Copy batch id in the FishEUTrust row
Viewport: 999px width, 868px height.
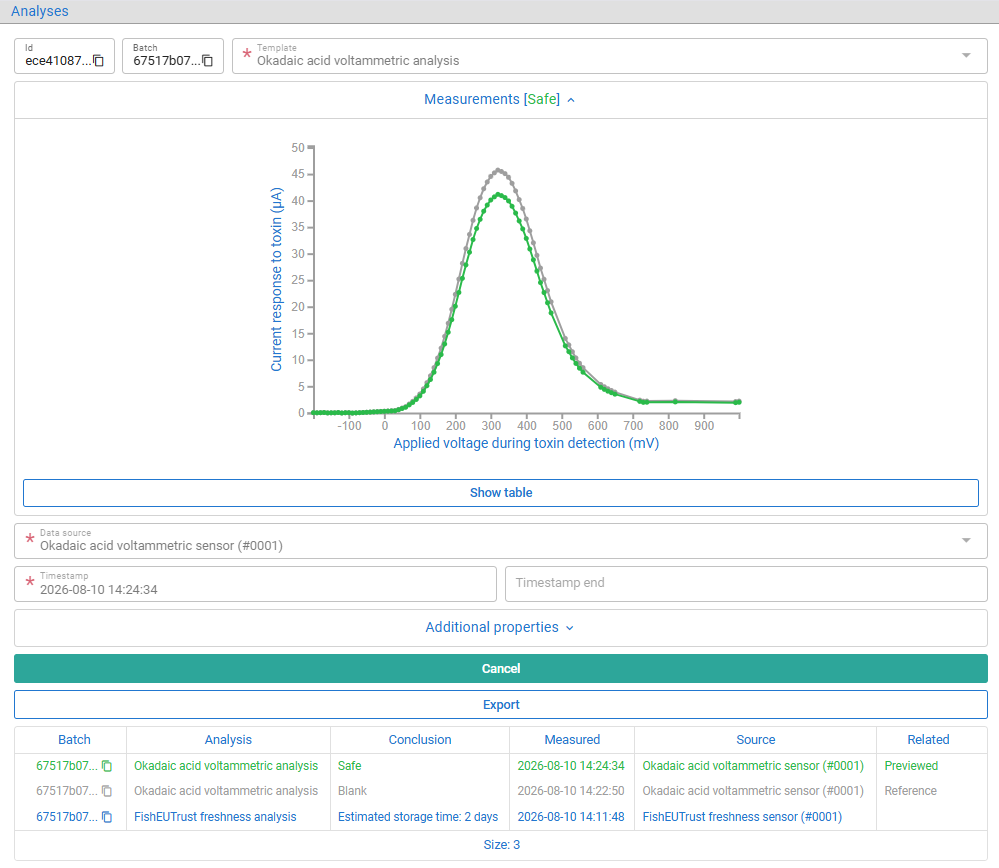(107, 817)
